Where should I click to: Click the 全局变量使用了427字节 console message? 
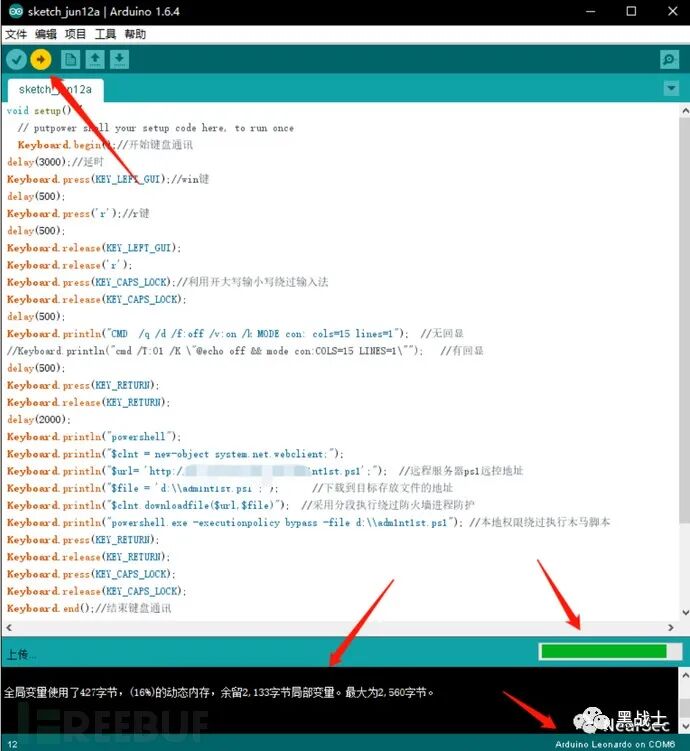219,693
